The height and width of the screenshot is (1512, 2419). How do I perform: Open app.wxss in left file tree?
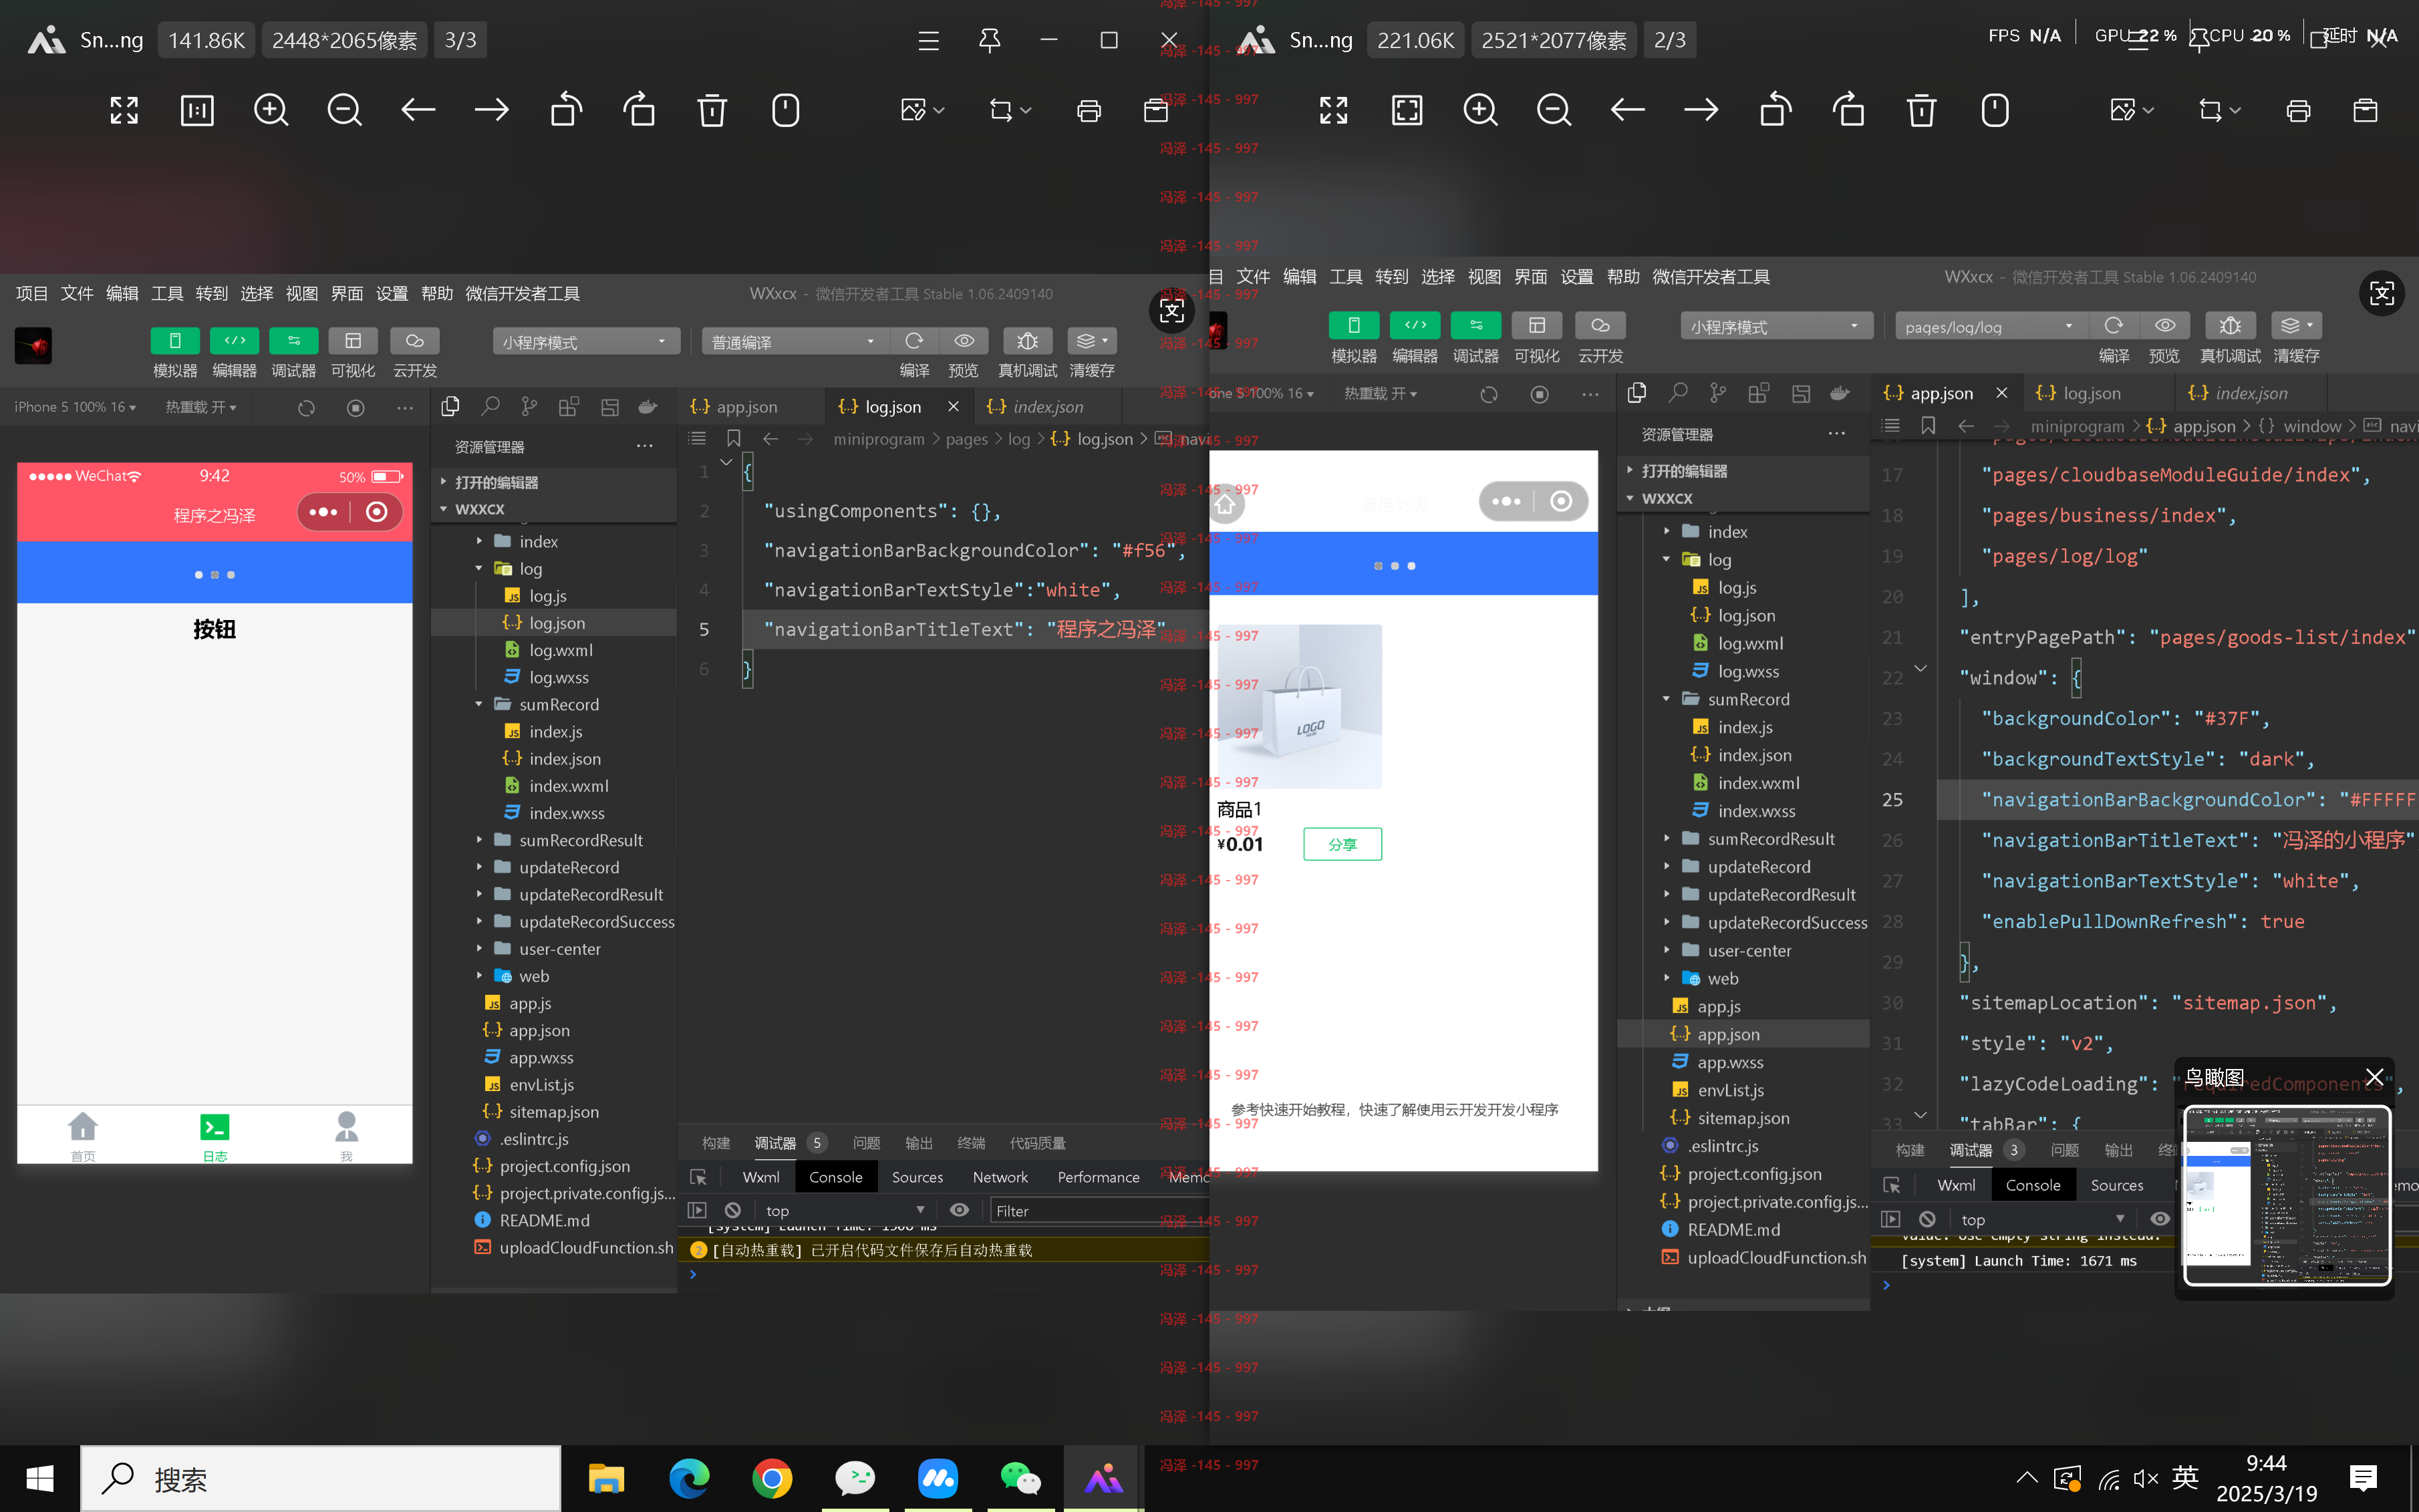[x=541, y=1057]
